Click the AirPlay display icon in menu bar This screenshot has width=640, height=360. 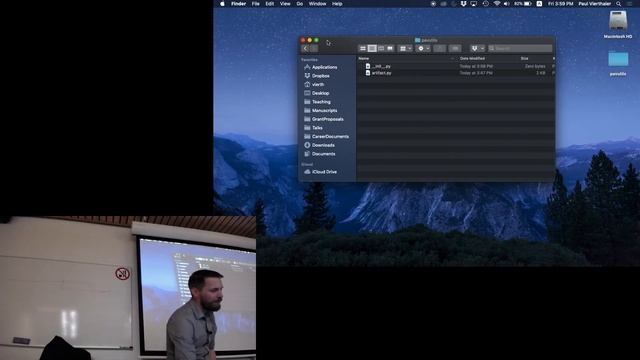point(473,4)
